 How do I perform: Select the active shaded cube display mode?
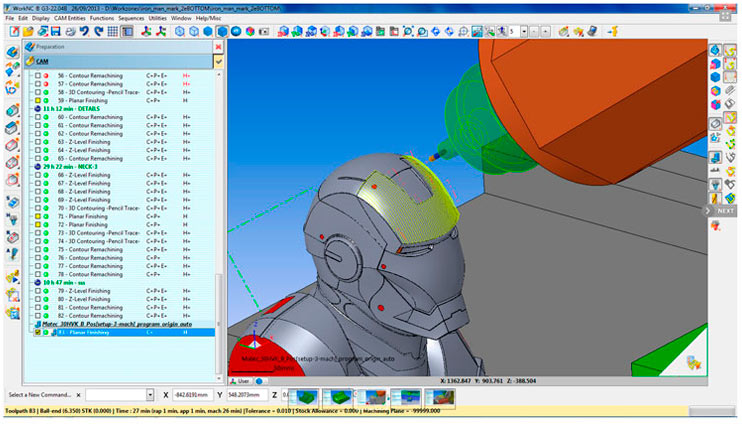[222, 31]
